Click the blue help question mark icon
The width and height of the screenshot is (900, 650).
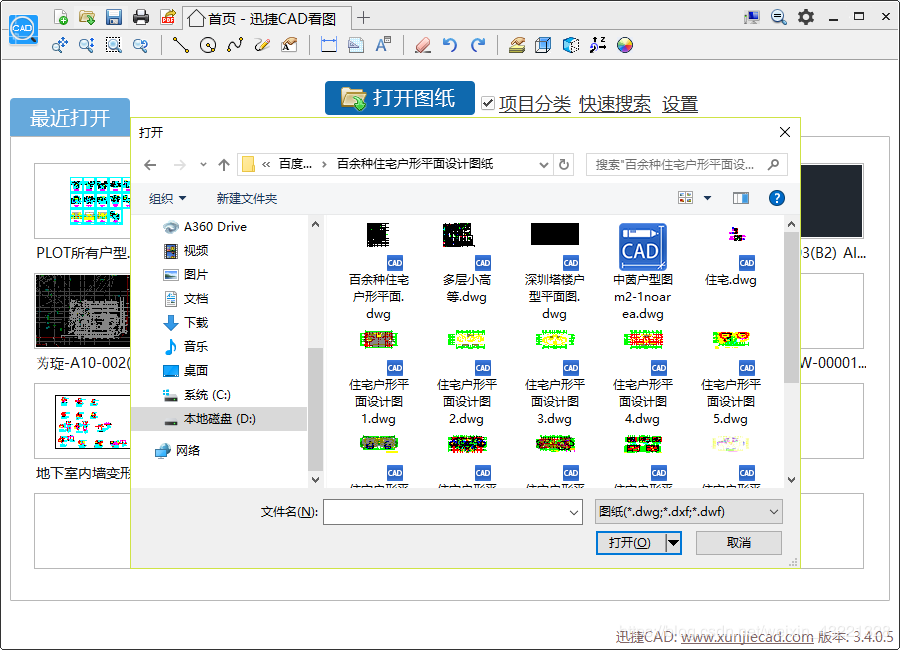tap(777, 198)
